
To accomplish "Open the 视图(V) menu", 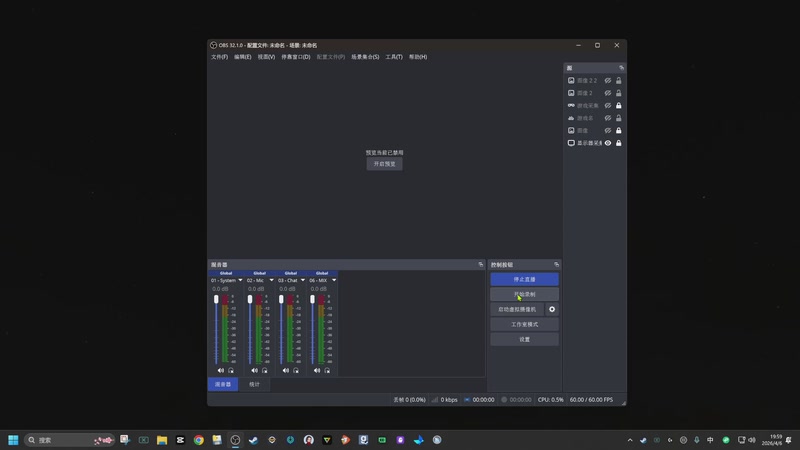I will tap(266, 57).
